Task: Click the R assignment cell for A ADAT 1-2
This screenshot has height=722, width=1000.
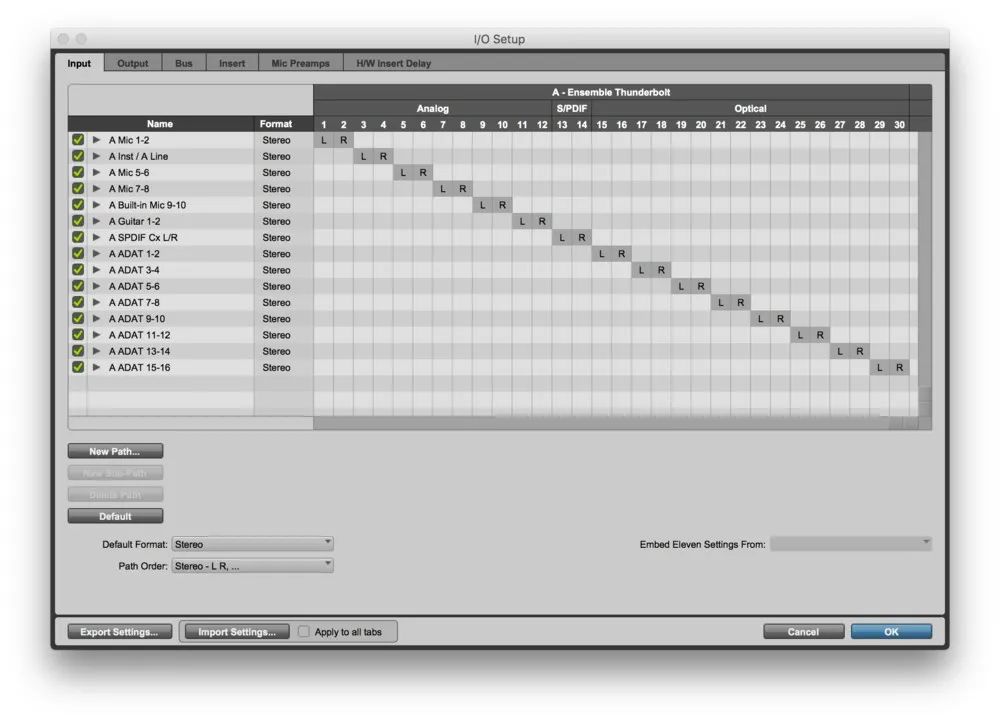Action: click(621, 254)
